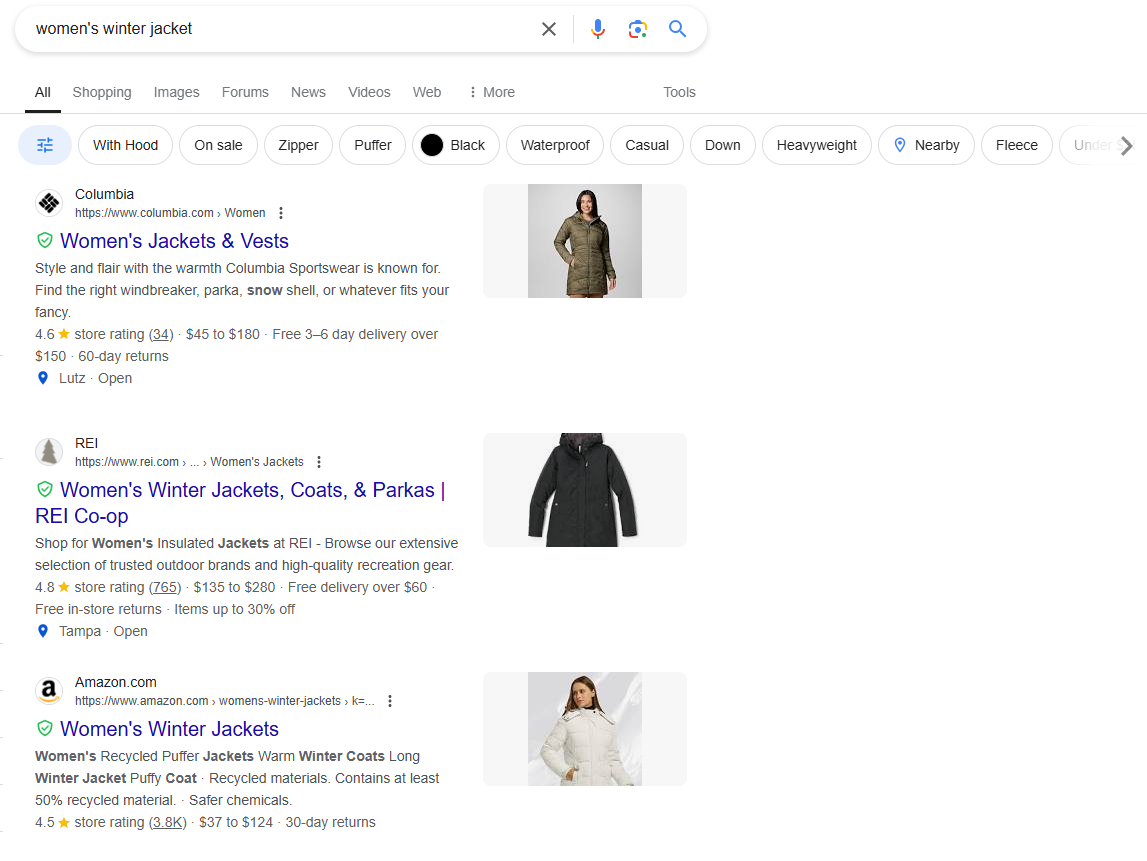Toggle the Nearby filter chip
1147x861 pixels.
click(926, 145)
